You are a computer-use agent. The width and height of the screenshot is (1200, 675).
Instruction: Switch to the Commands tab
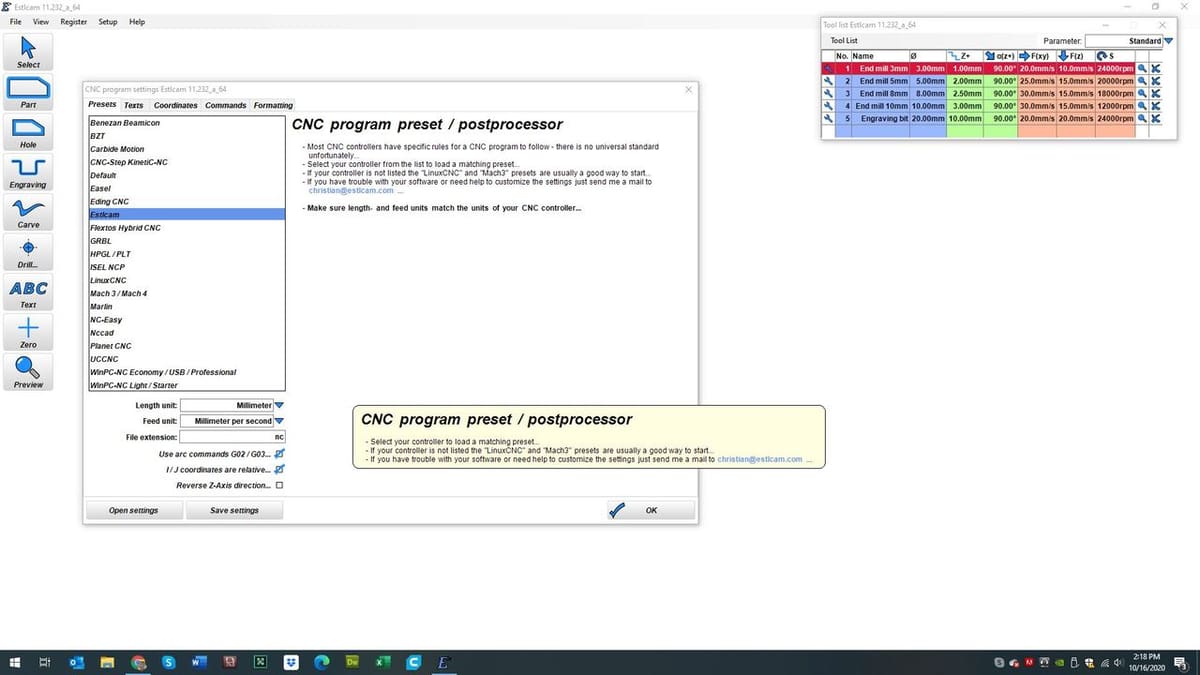tap(226, 105)
